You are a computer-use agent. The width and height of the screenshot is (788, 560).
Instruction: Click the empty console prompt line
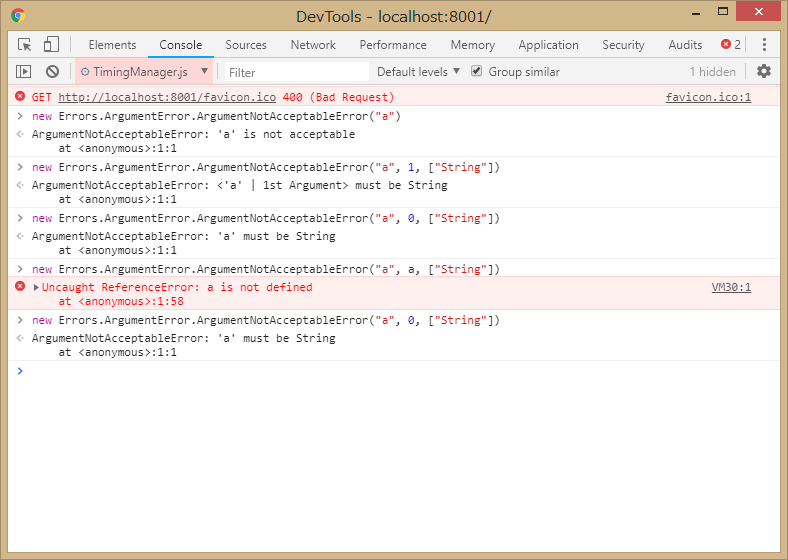tap(400, 371)
